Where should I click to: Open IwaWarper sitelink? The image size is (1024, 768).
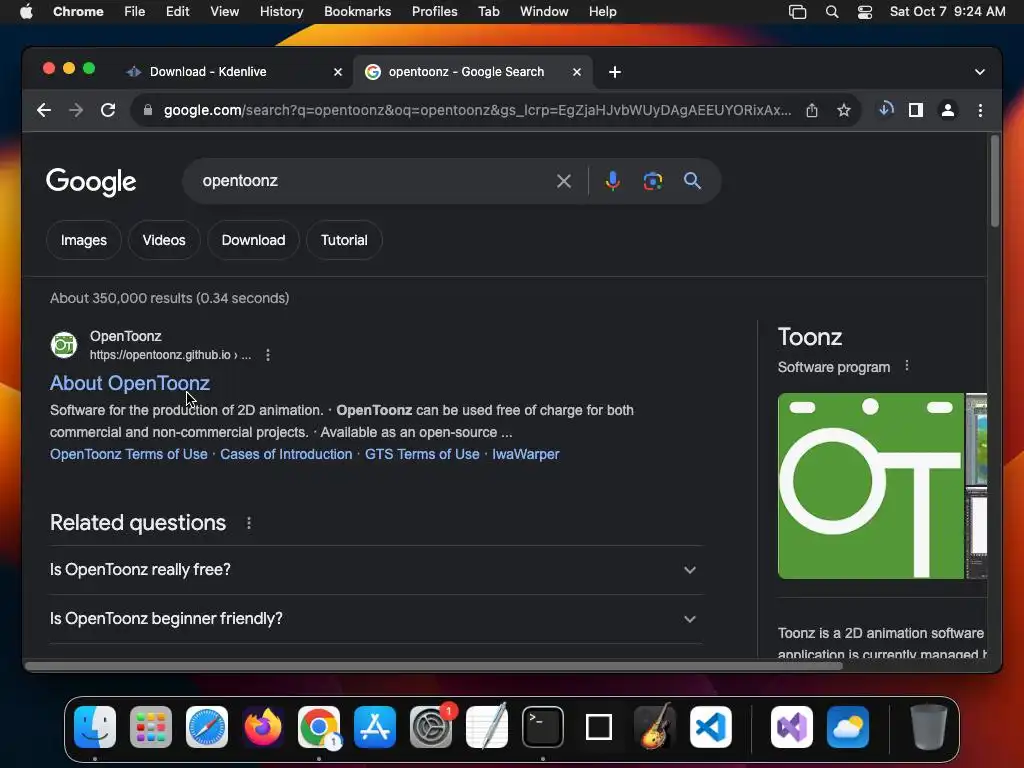(x=526, y=455)
